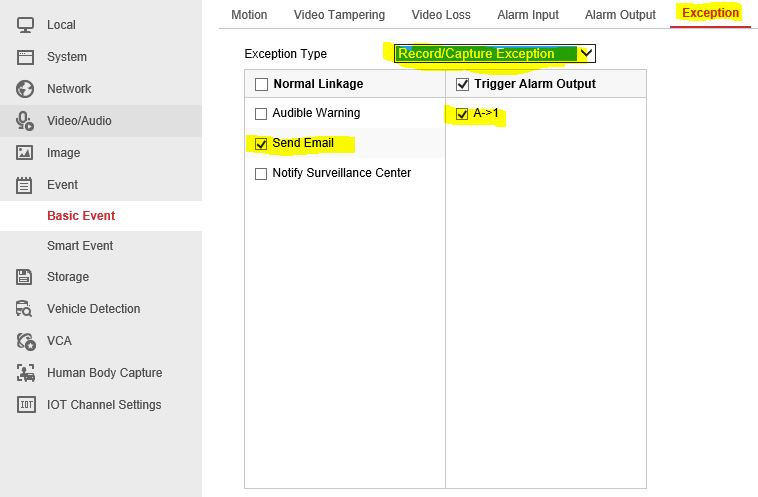The width and height of the screenshot is (758, 497).
Task: Open Human Body Capture icon
Action: pyautogui.click(x=26, y=373)
